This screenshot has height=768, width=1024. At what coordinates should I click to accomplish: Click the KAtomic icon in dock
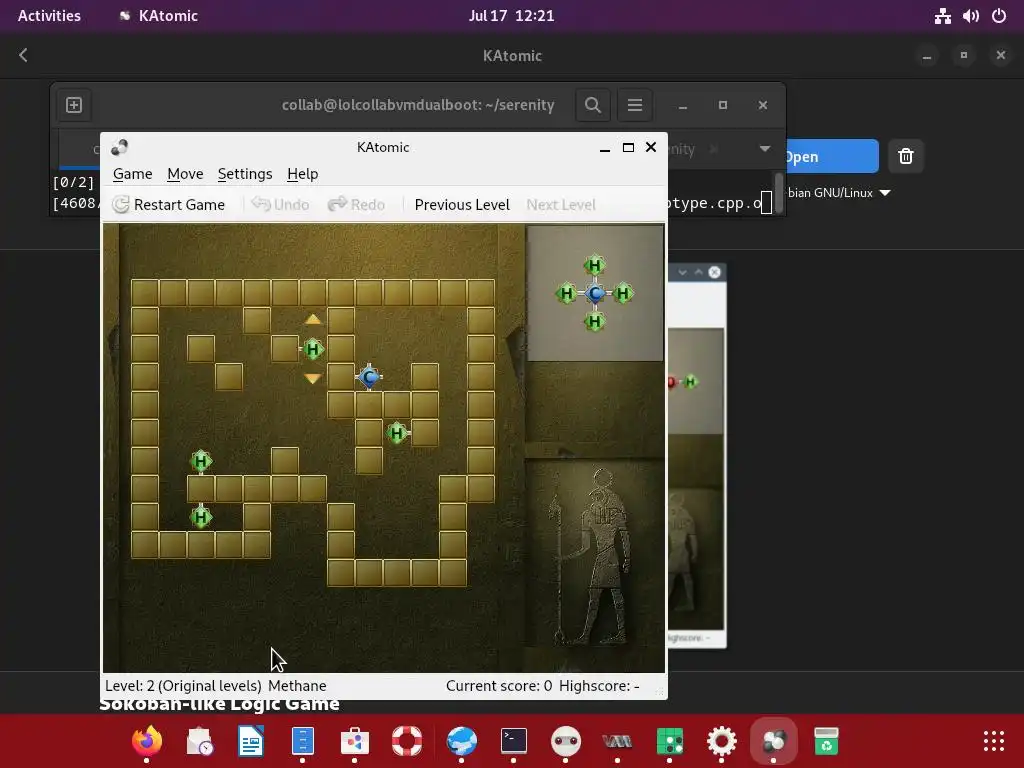[x=773, y=741]
